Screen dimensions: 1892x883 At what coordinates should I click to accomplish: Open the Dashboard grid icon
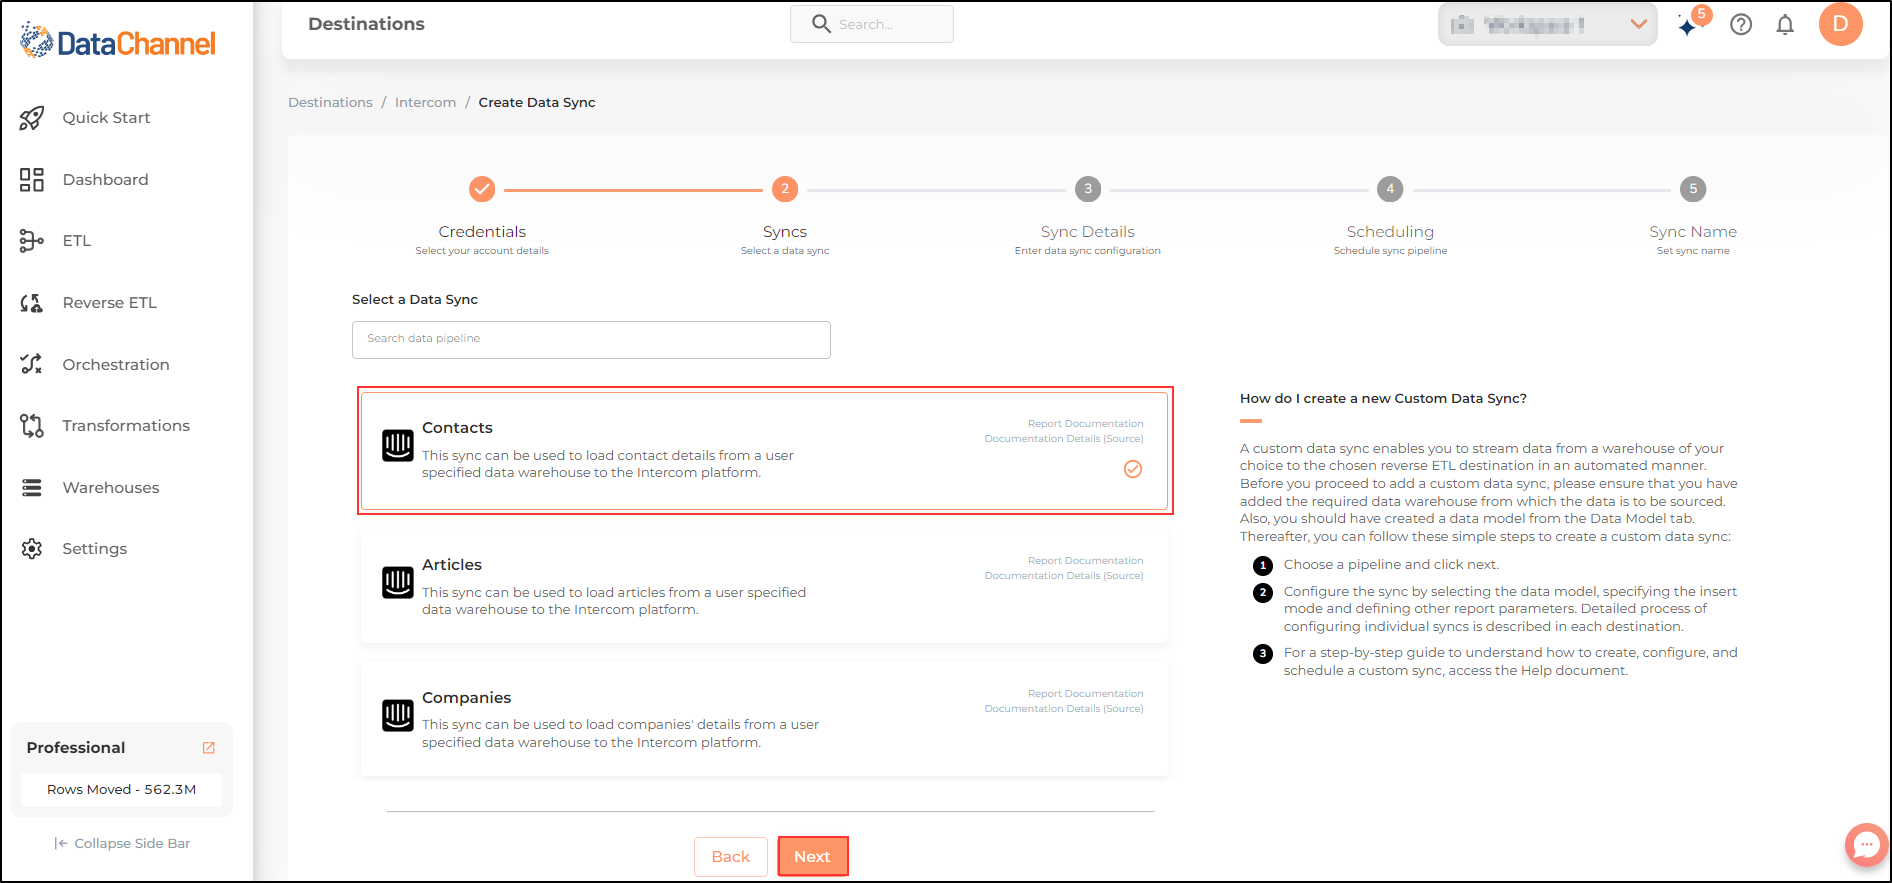coord(32,180)
